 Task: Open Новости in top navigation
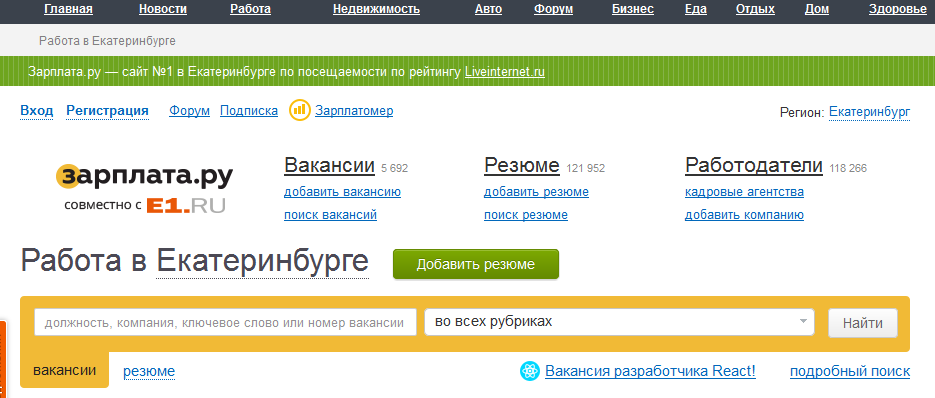click(163, 9)
